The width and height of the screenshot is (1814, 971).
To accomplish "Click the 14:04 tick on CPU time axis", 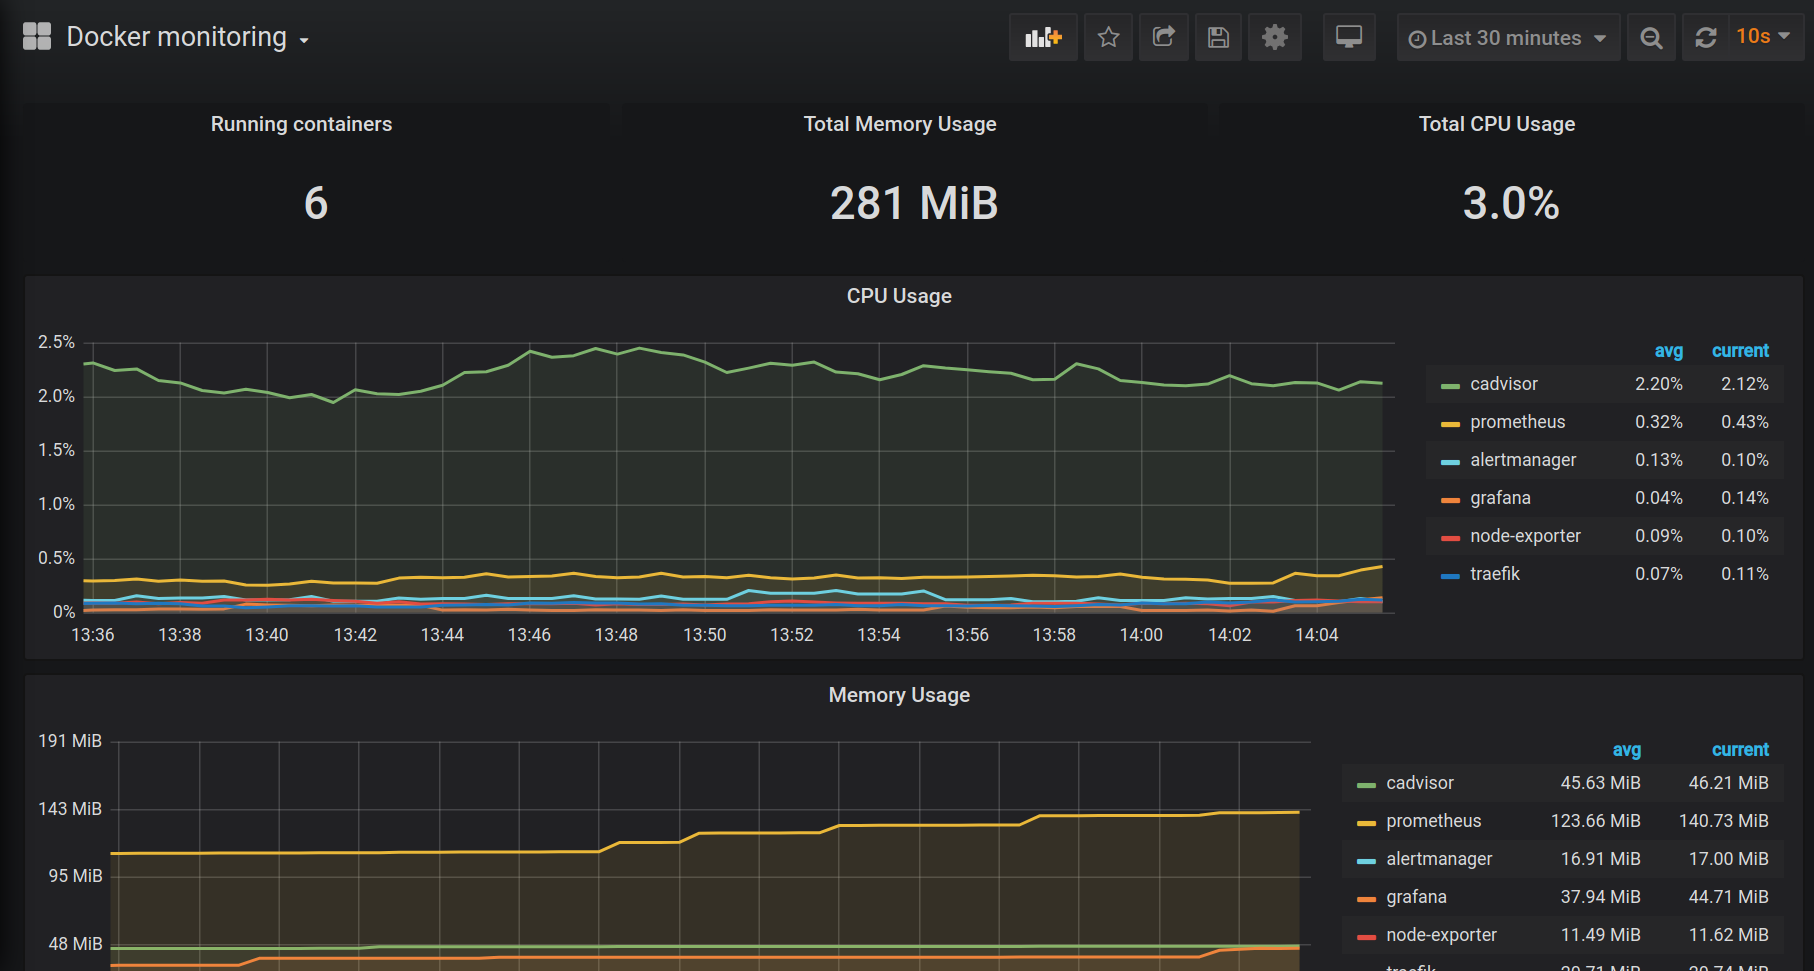I will 1316,635.
